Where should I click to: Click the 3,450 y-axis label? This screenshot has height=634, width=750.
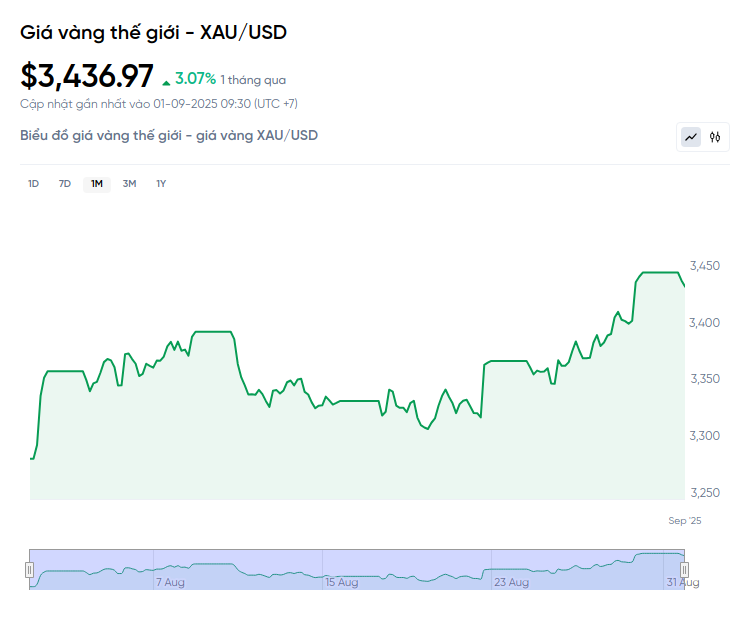pos(706,266)
